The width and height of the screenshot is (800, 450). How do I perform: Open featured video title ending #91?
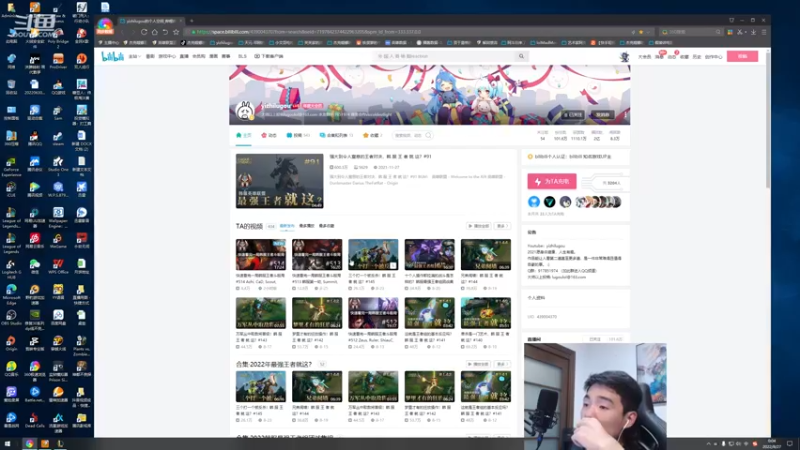point(381,157)
